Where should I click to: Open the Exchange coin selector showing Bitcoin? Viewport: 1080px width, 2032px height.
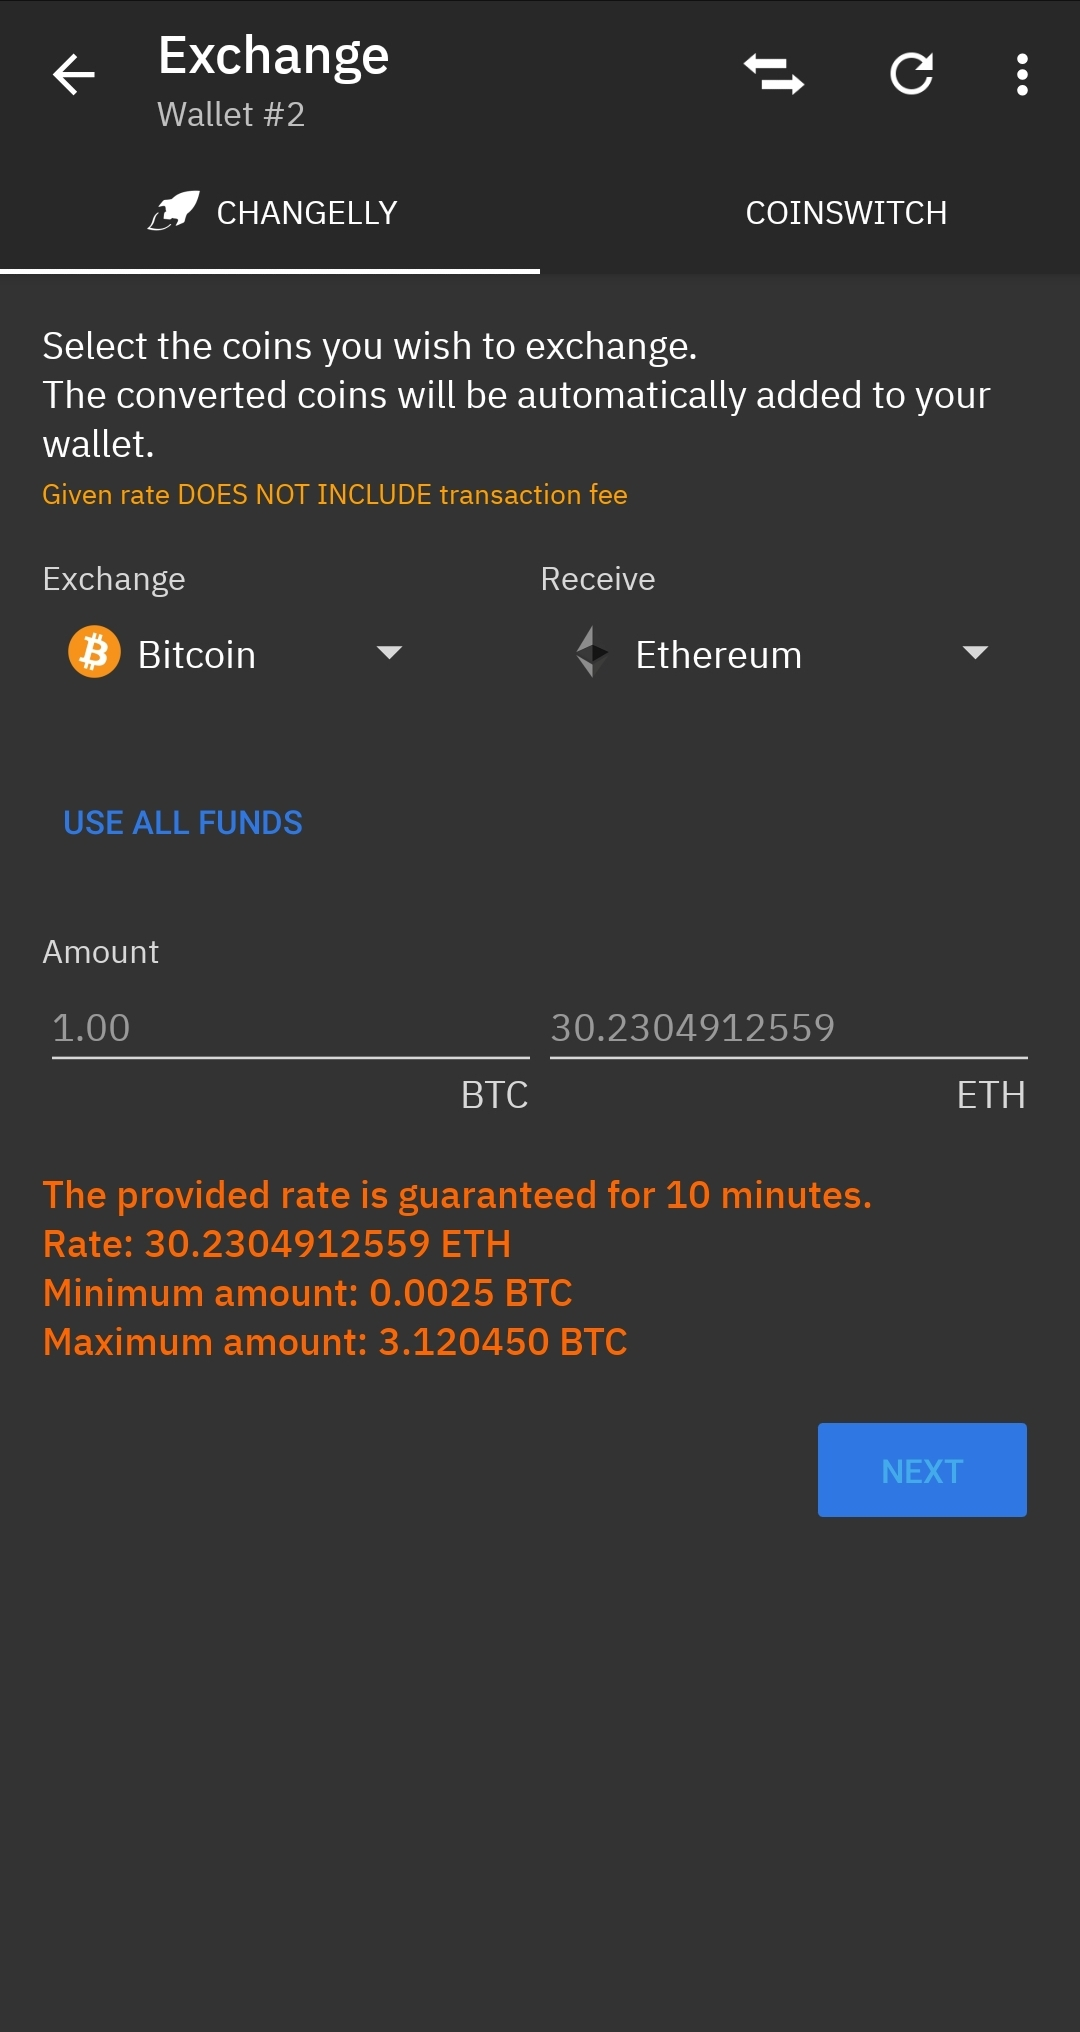pyautogui.click(x=235, y=655)
